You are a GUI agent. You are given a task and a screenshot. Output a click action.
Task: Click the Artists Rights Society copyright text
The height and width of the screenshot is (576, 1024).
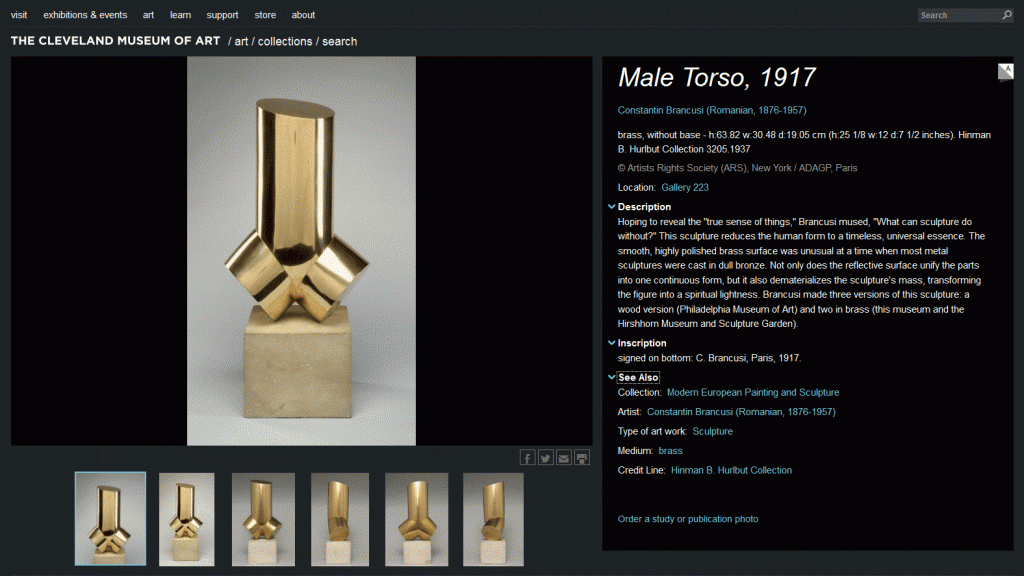[737, 168]
